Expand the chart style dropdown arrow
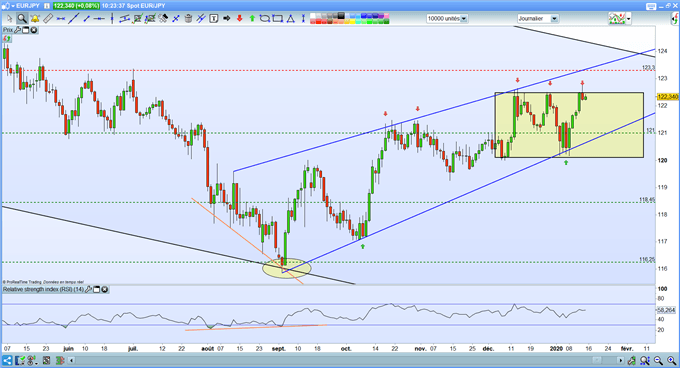The image size is (680, 368). (628, 19)
